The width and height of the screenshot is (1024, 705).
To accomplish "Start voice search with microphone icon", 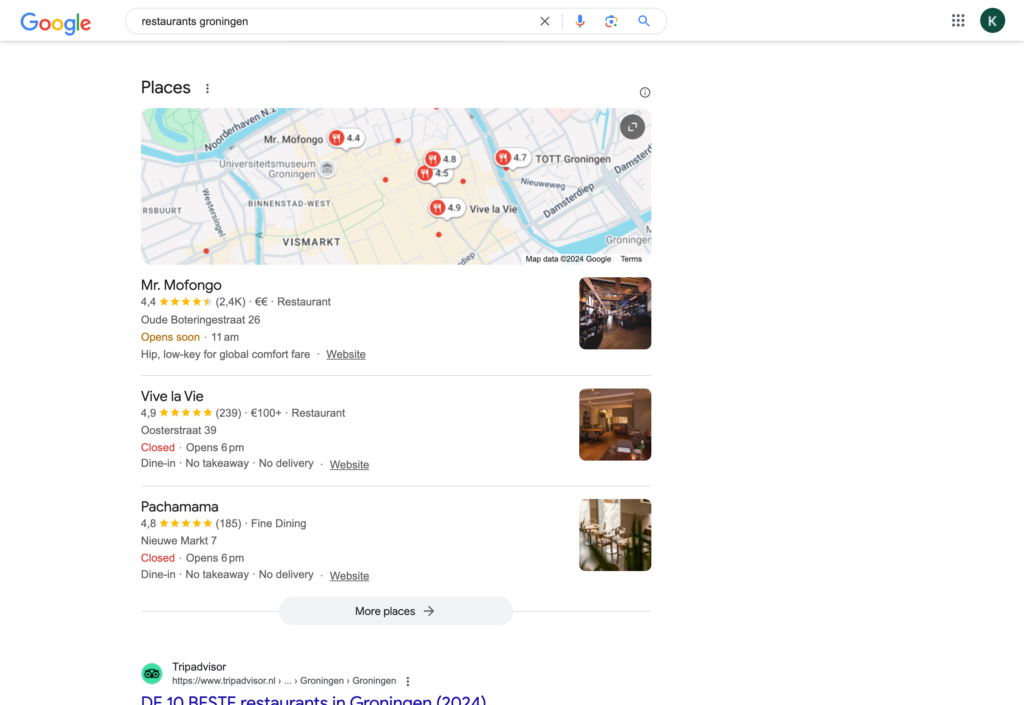I will (580, 22).
